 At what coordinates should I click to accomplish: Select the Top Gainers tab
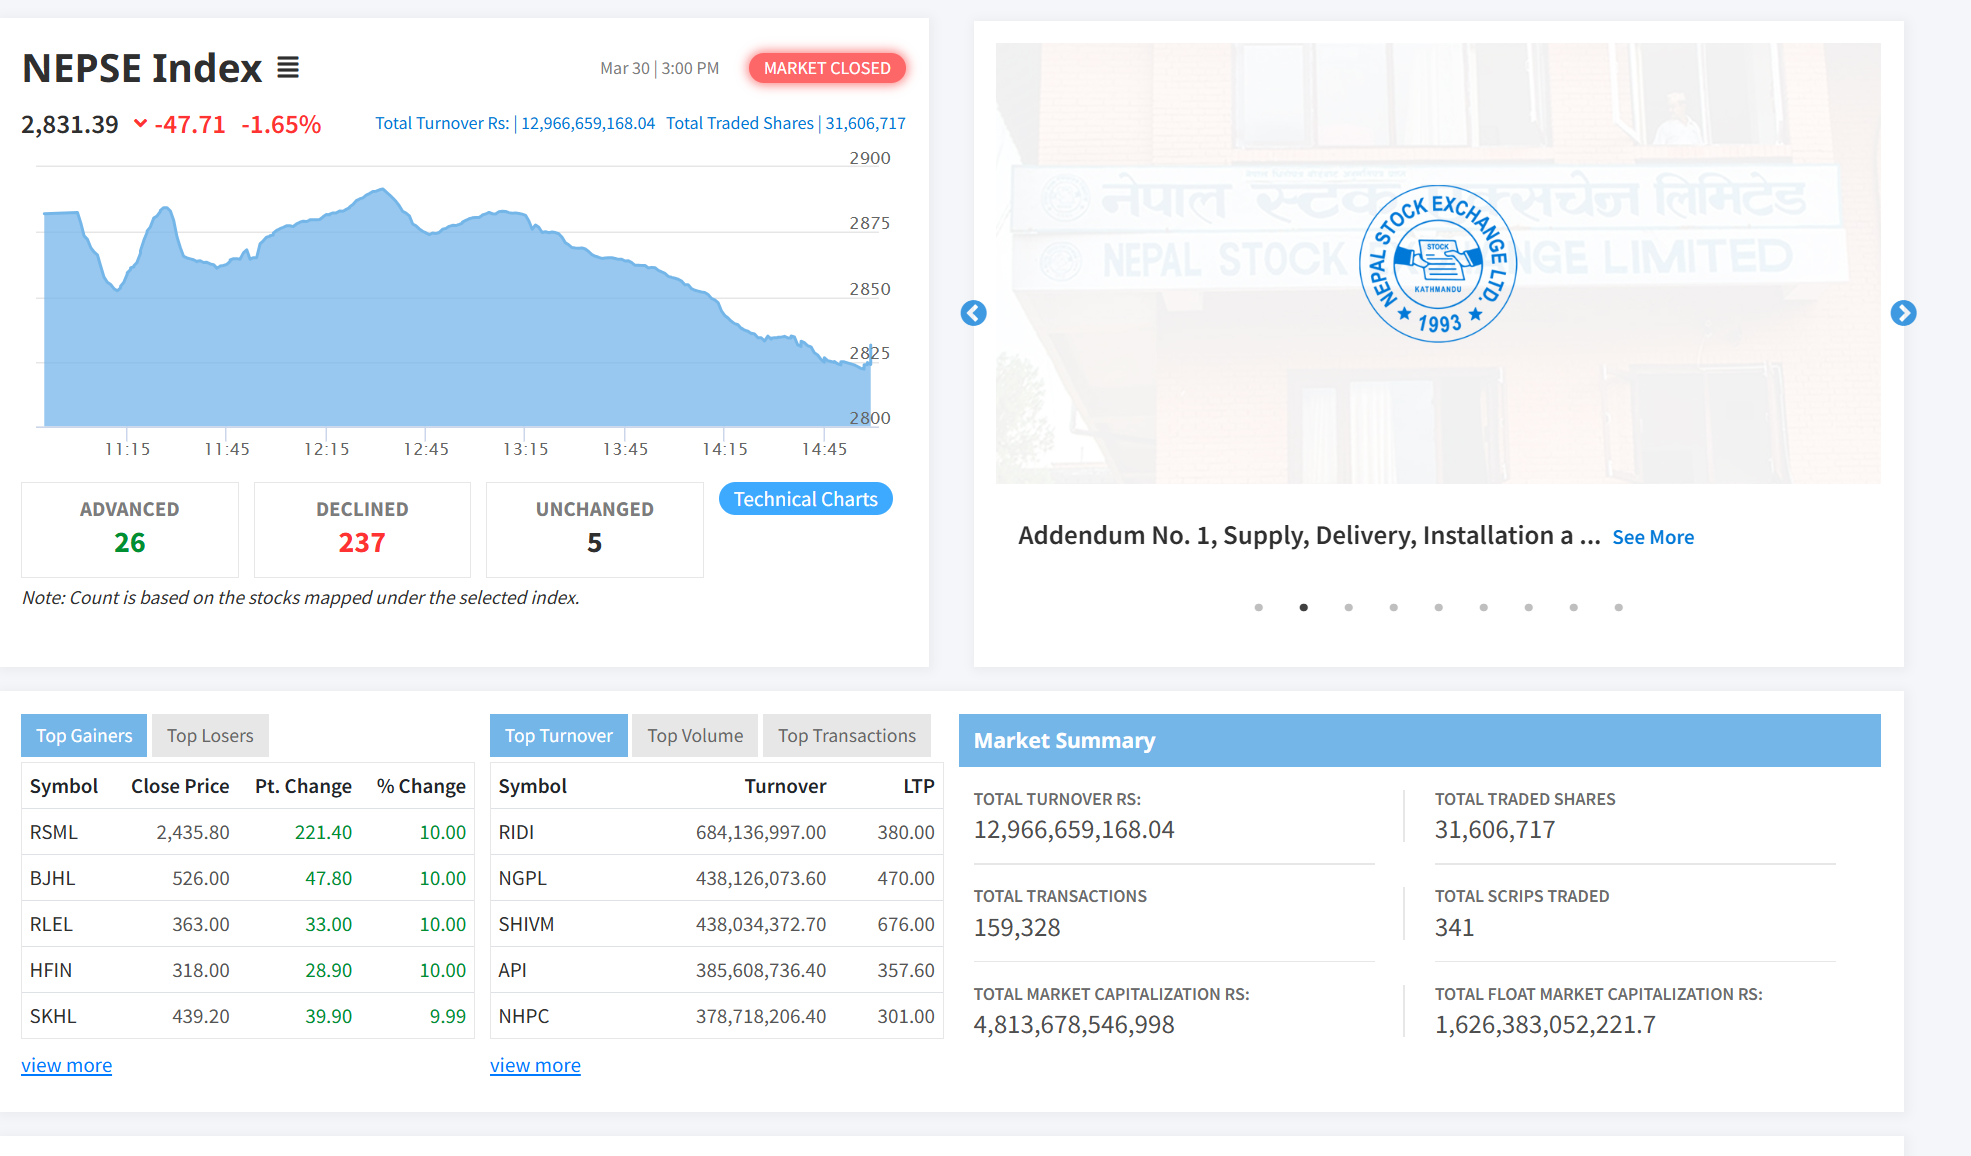[x=84, y=736]
